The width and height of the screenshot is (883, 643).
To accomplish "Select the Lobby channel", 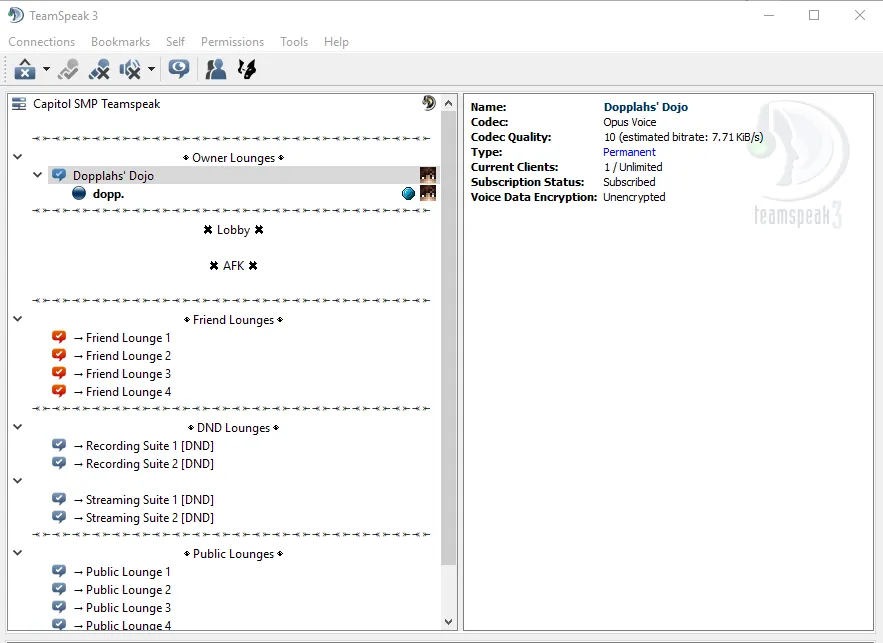I will click(233, 230).
